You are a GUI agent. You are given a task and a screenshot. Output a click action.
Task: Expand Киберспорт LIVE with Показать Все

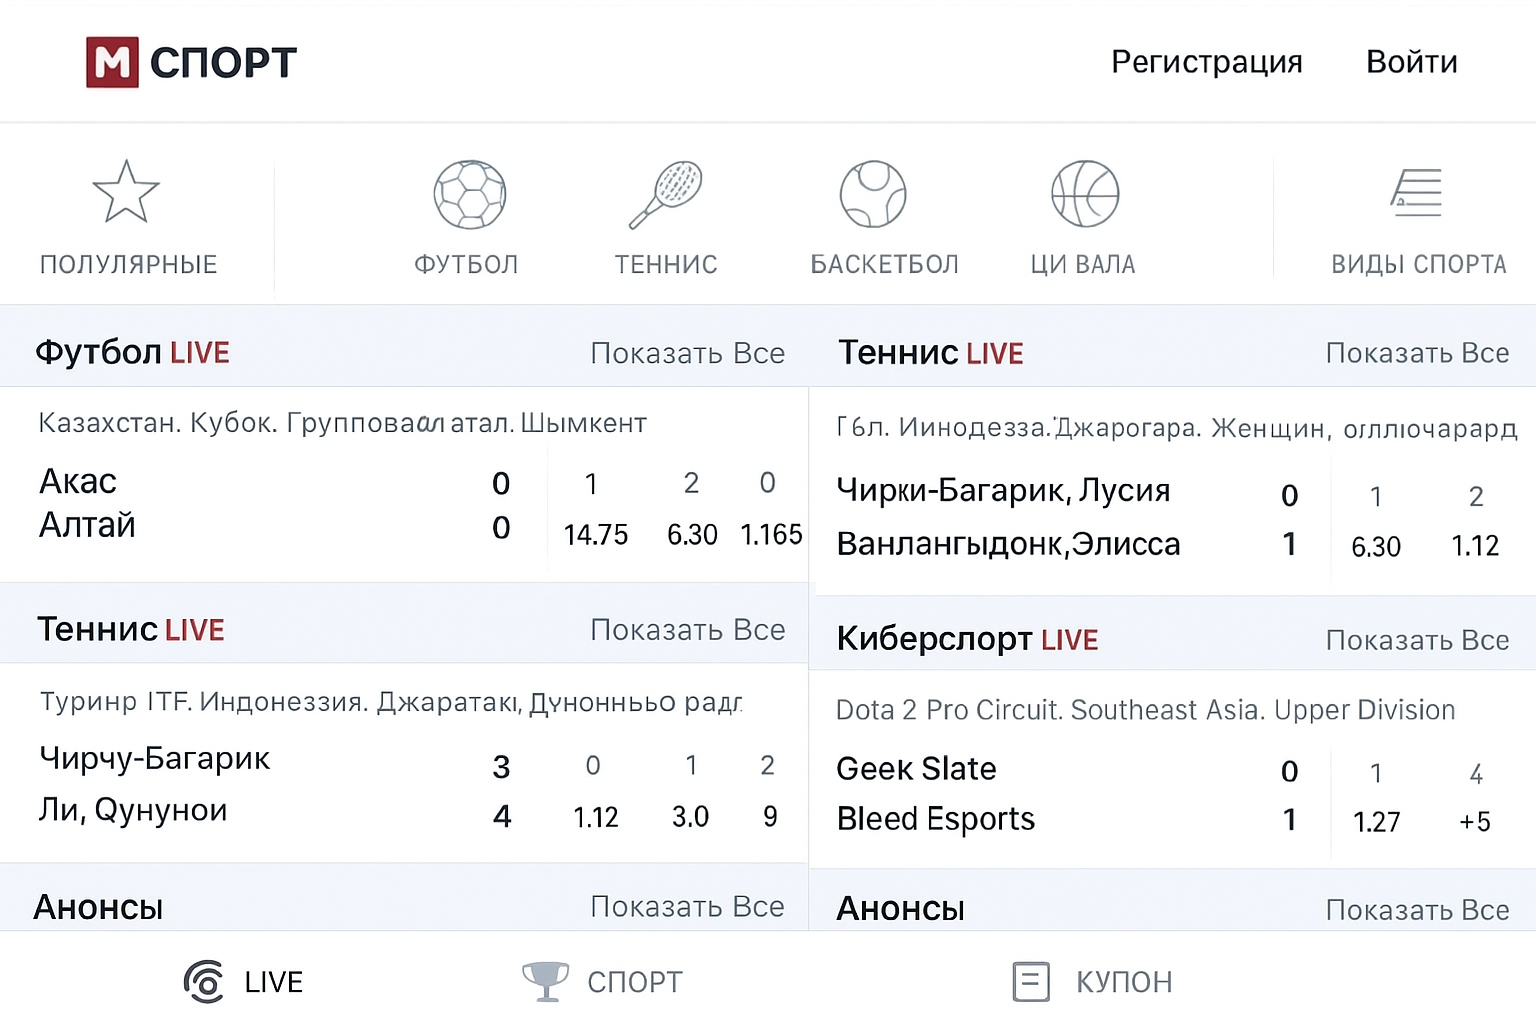[x=1417, y=640]
